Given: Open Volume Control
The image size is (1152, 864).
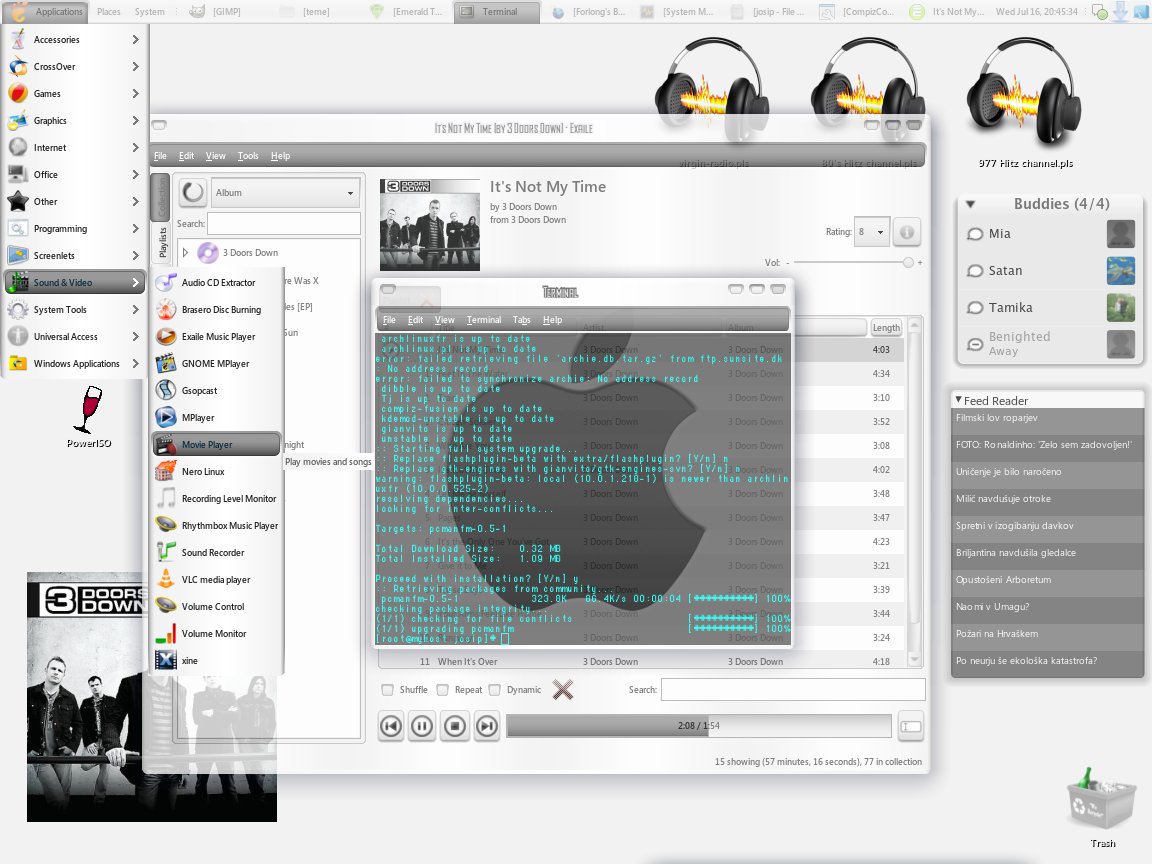Looking at the screenshot, I should (217, 607).
